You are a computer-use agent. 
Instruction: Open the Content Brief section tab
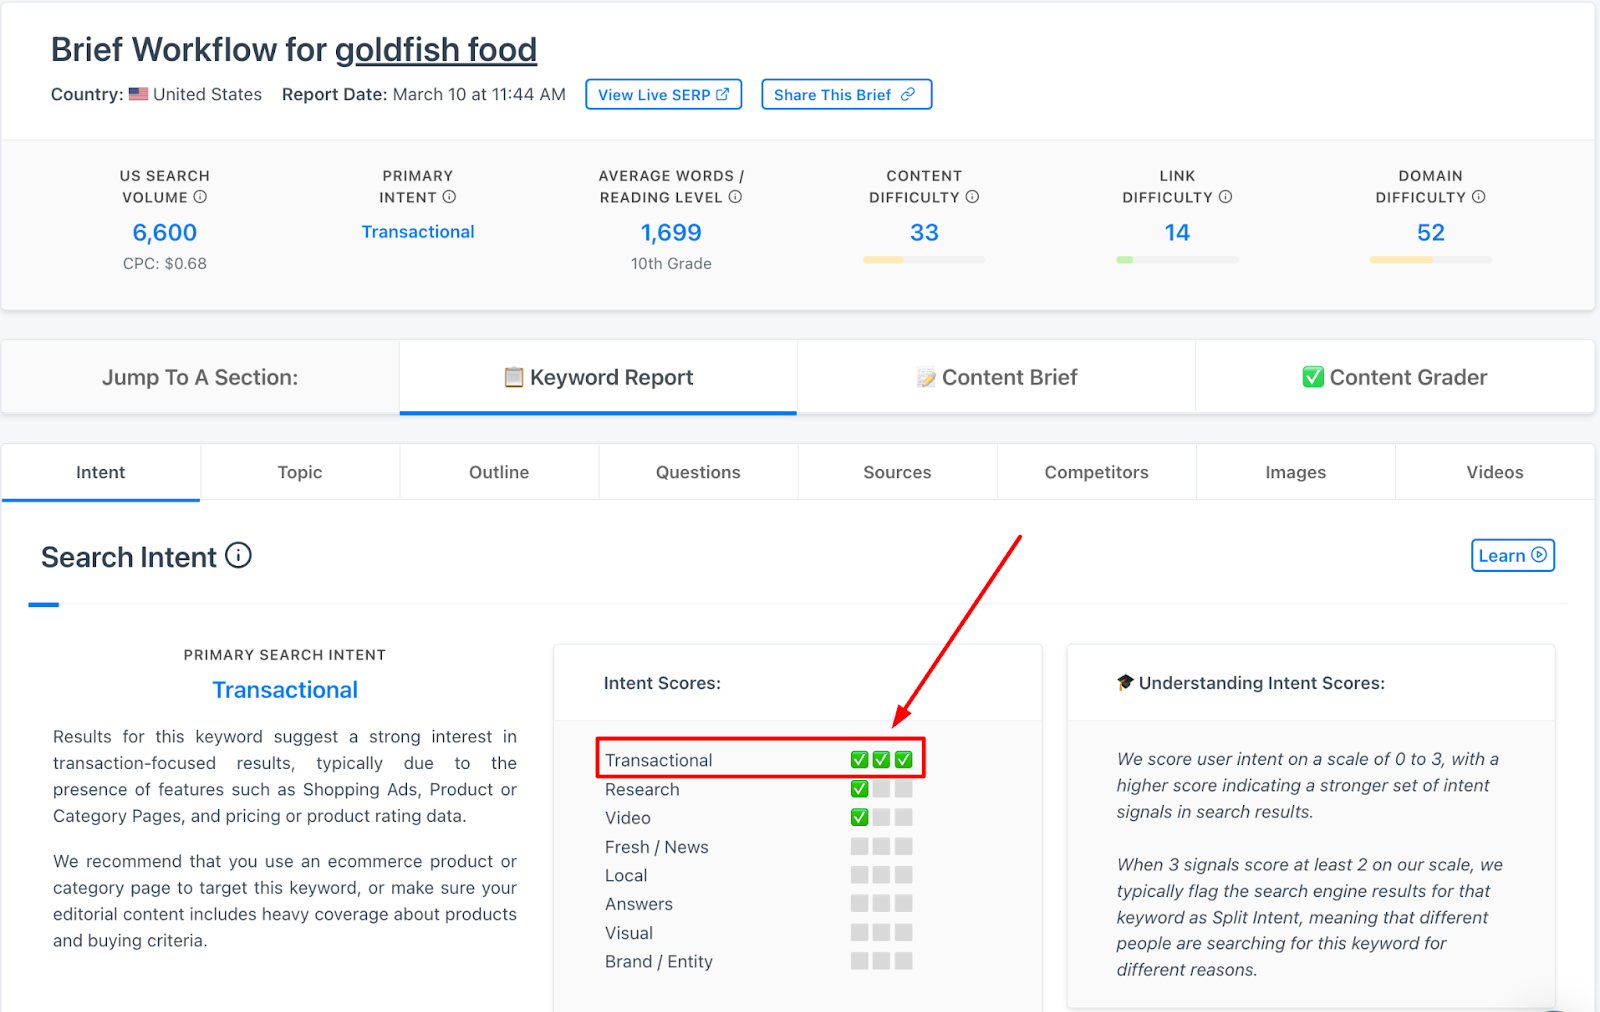(x=996, y=377)
